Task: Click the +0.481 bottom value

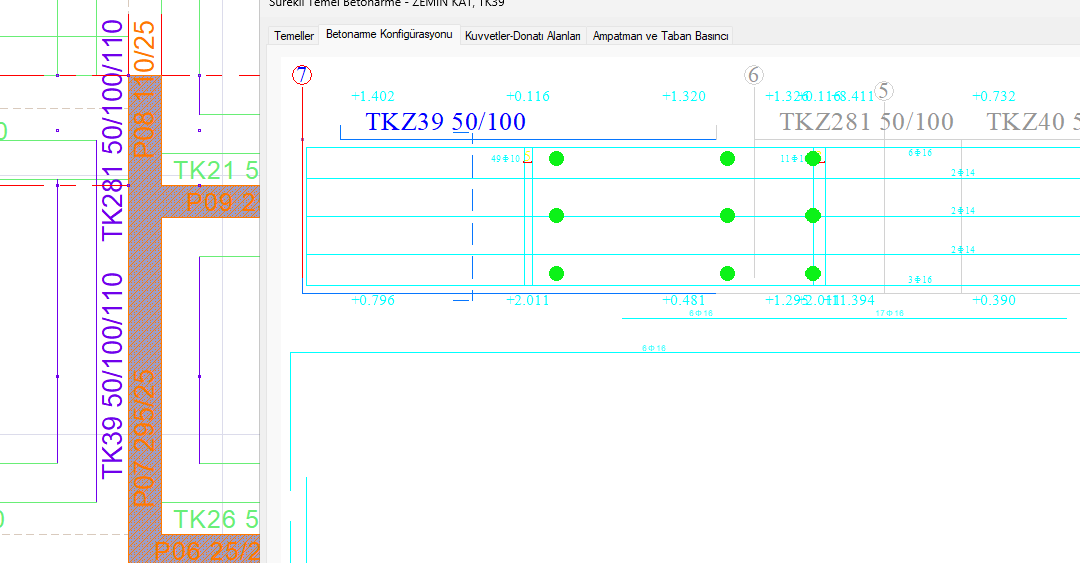Action: point(684,300)
